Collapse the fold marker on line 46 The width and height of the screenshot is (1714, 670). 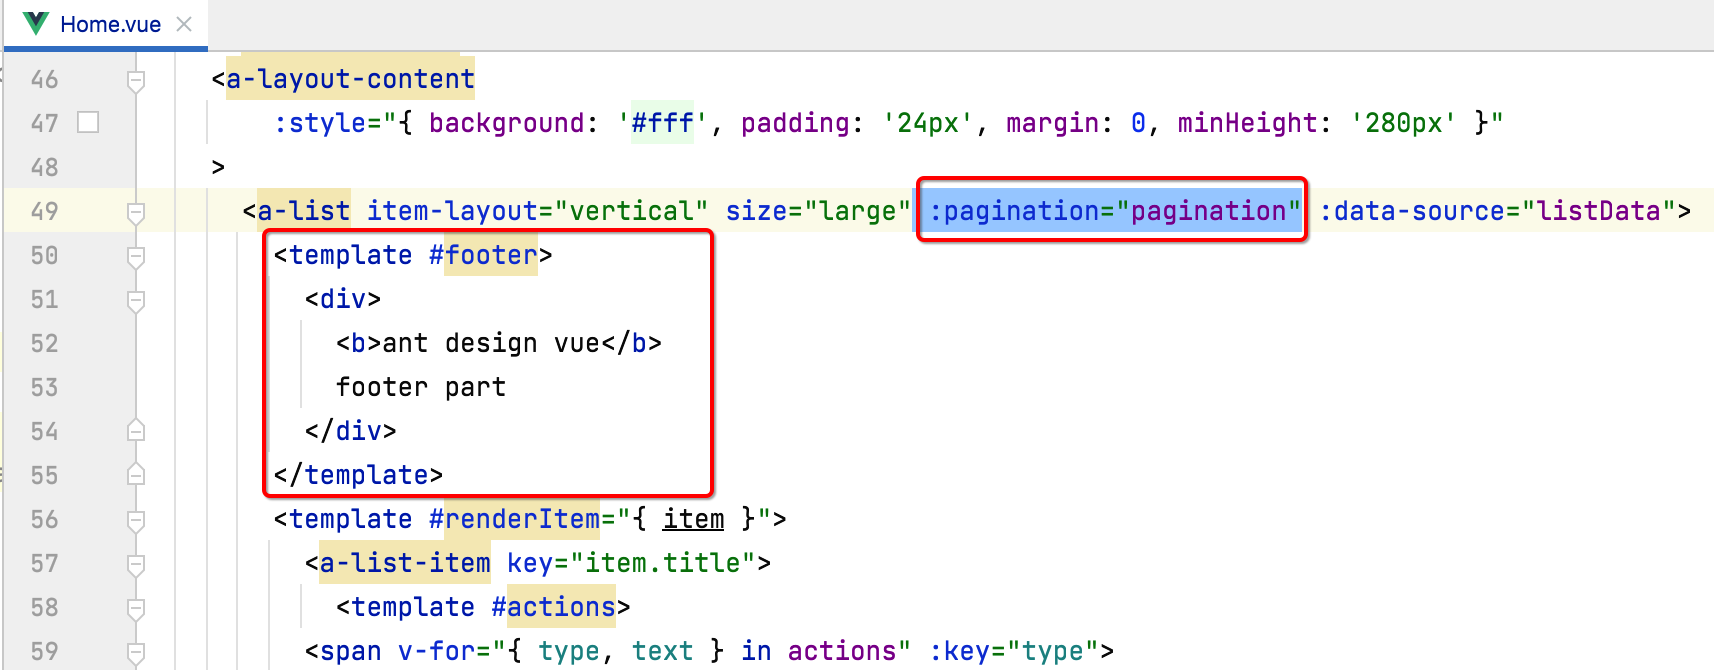(x=137, y=80)
